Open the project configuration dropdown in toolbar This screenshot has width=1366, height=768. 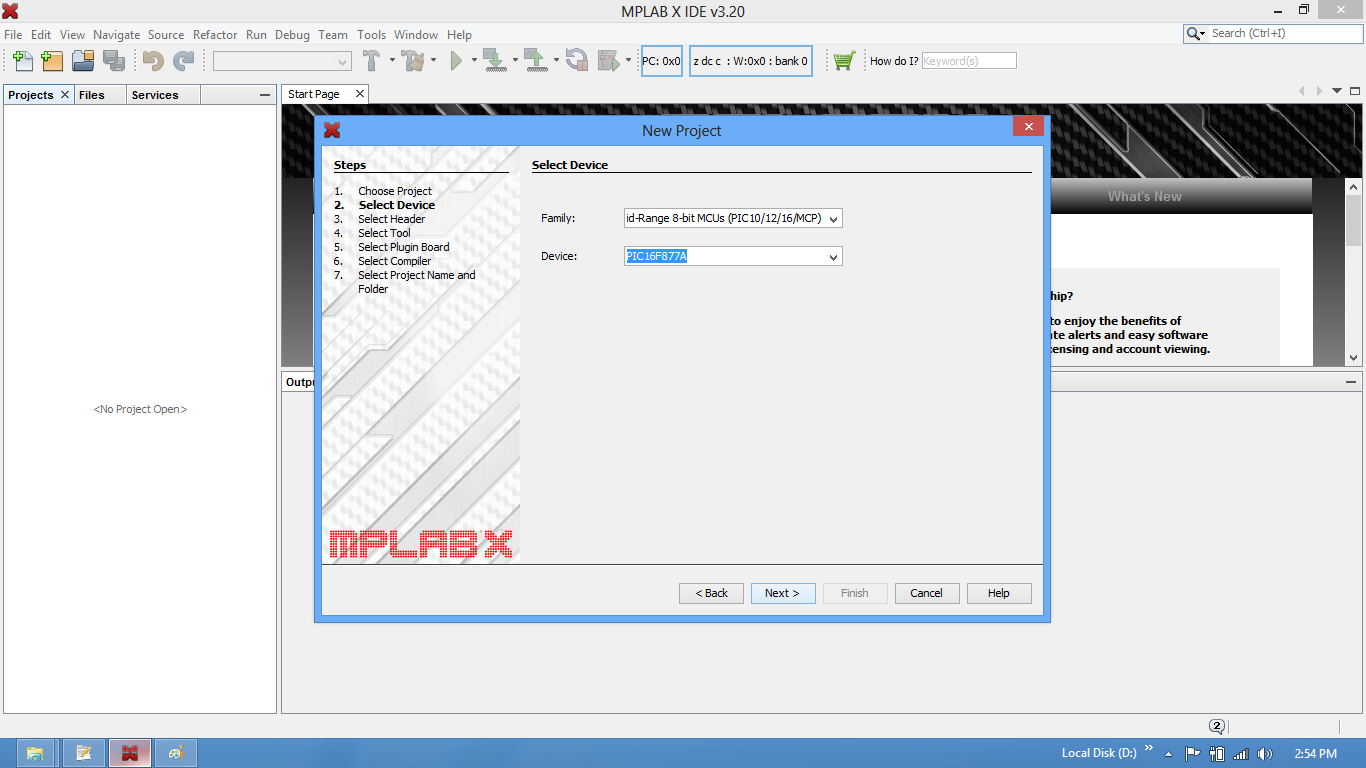tap(282, 61)
